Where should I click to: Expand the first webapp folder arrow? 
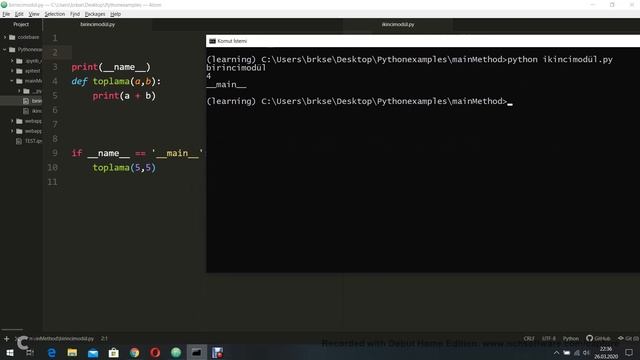[12, 121]
